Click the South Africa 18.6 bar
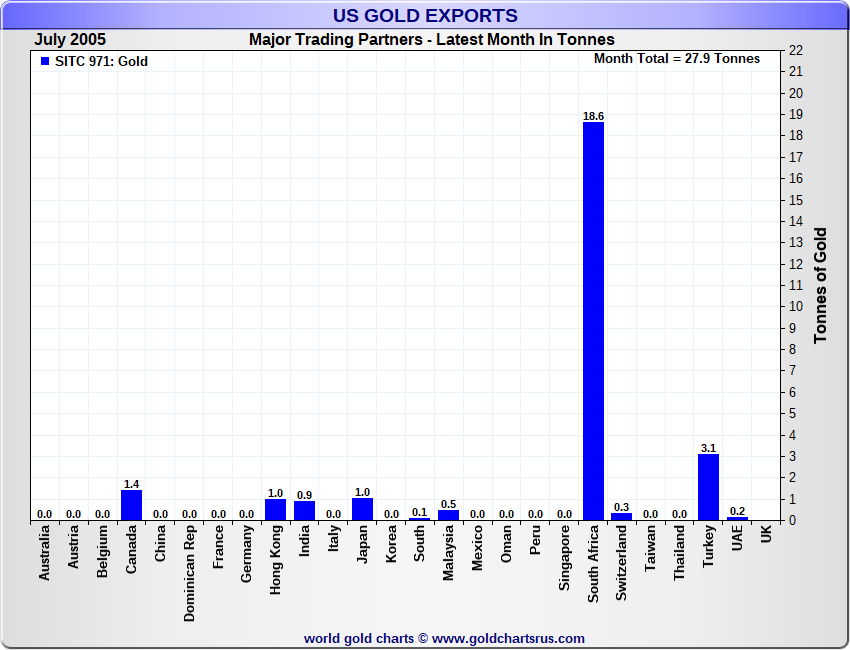Screen dimensions: 850x650 593,321
